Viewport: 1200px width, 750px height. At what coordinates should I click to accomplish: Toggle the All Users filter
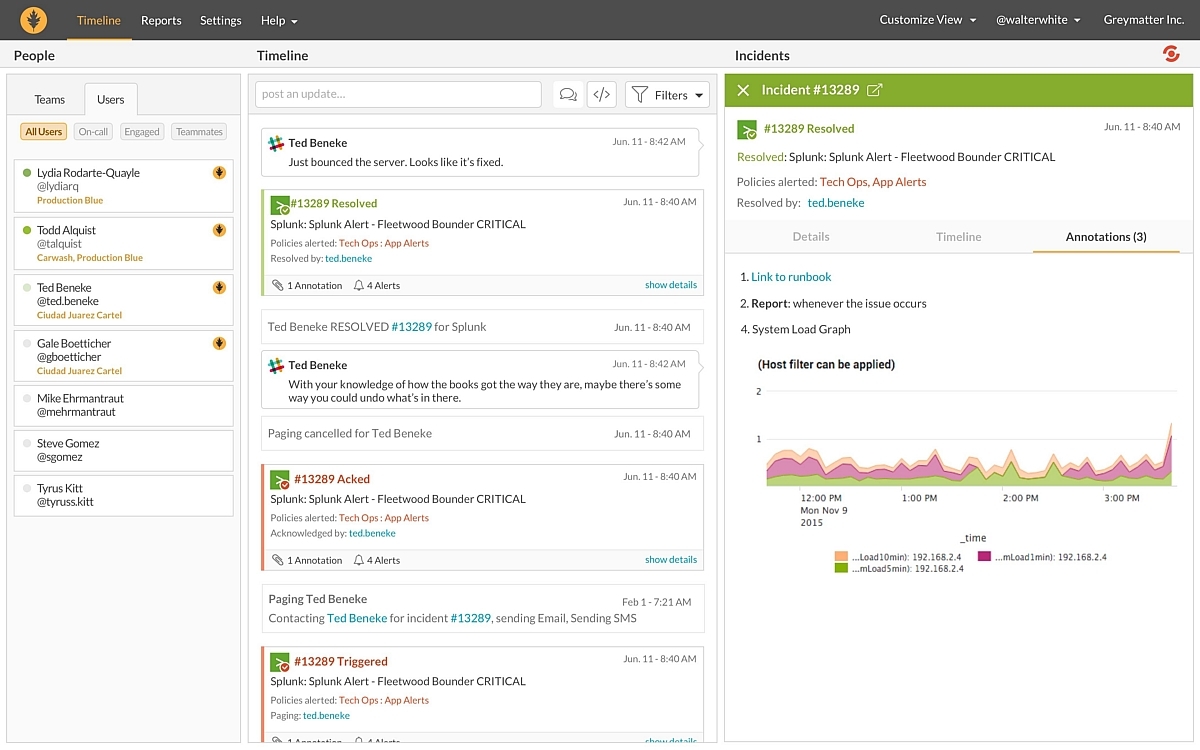tap(43, 132)
